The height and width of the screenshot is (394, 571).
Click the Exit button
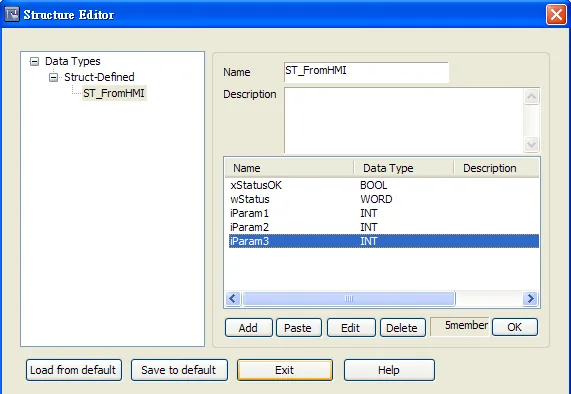285,370
